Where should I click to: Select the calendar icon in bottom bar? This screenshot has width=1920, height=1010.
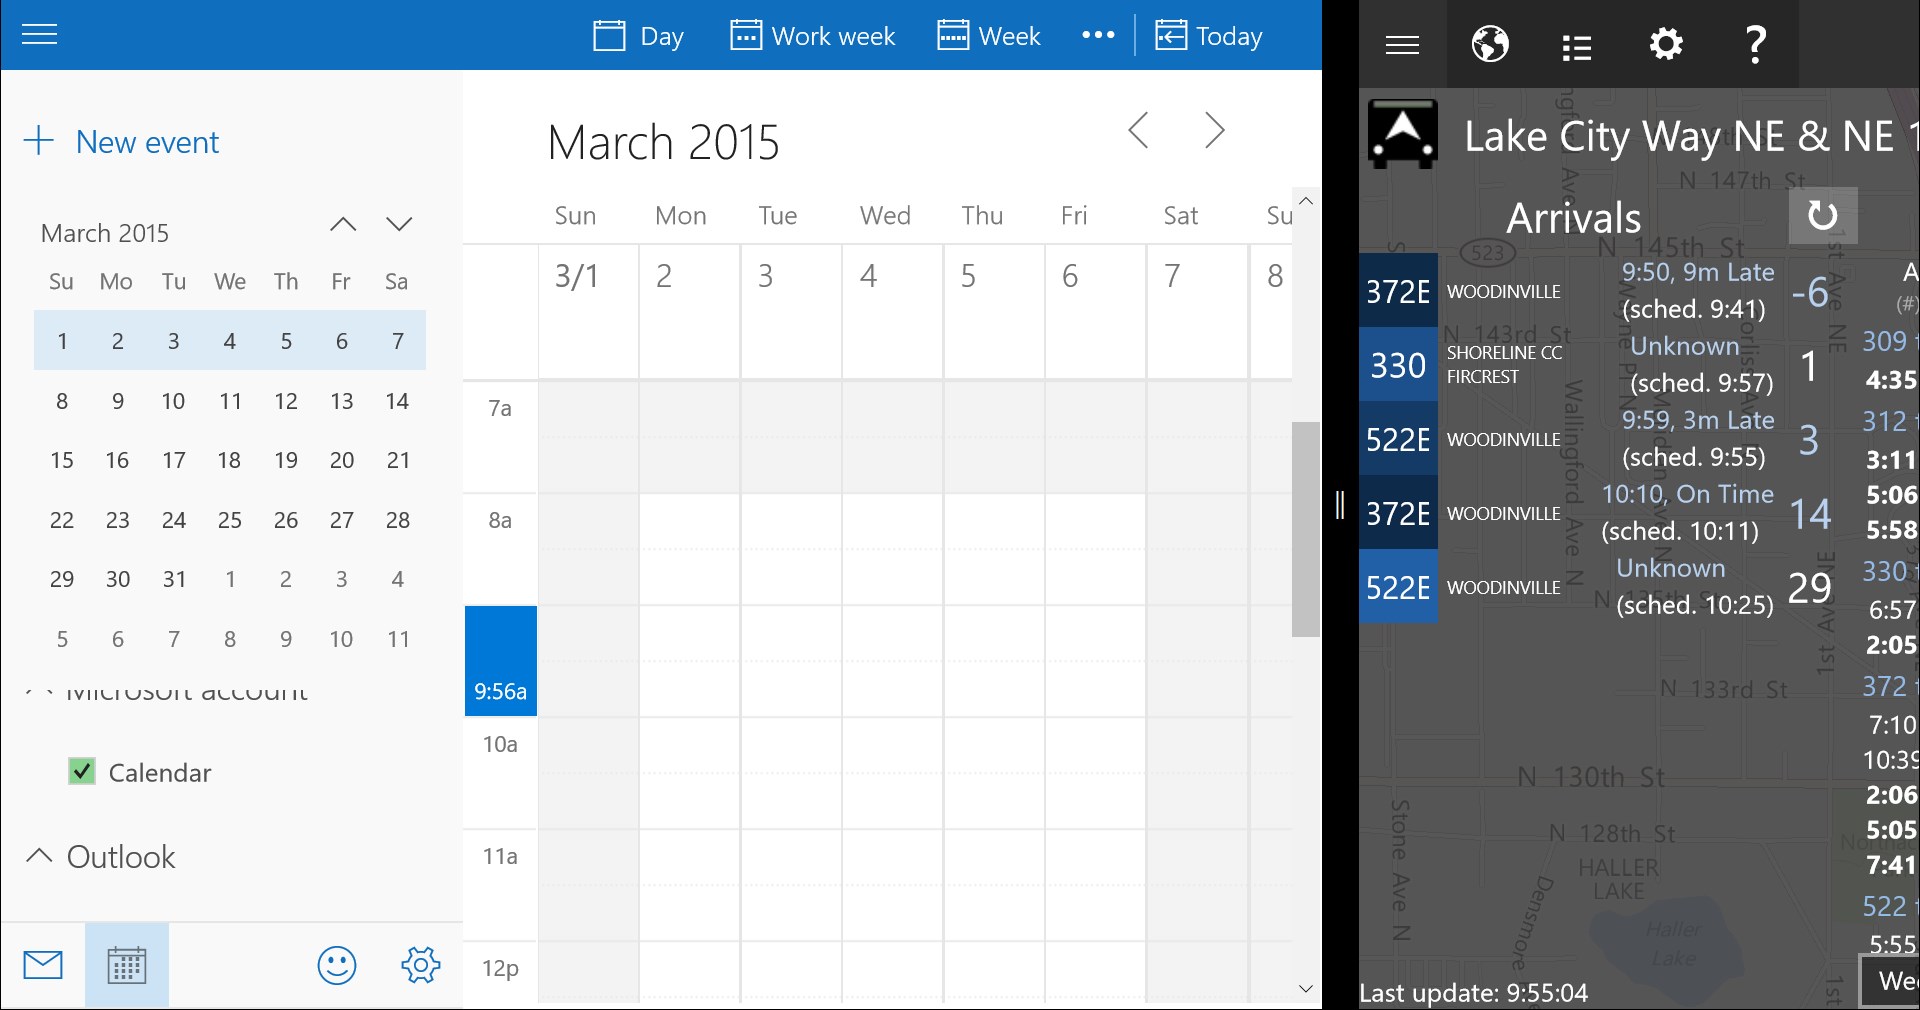(127, 965)
